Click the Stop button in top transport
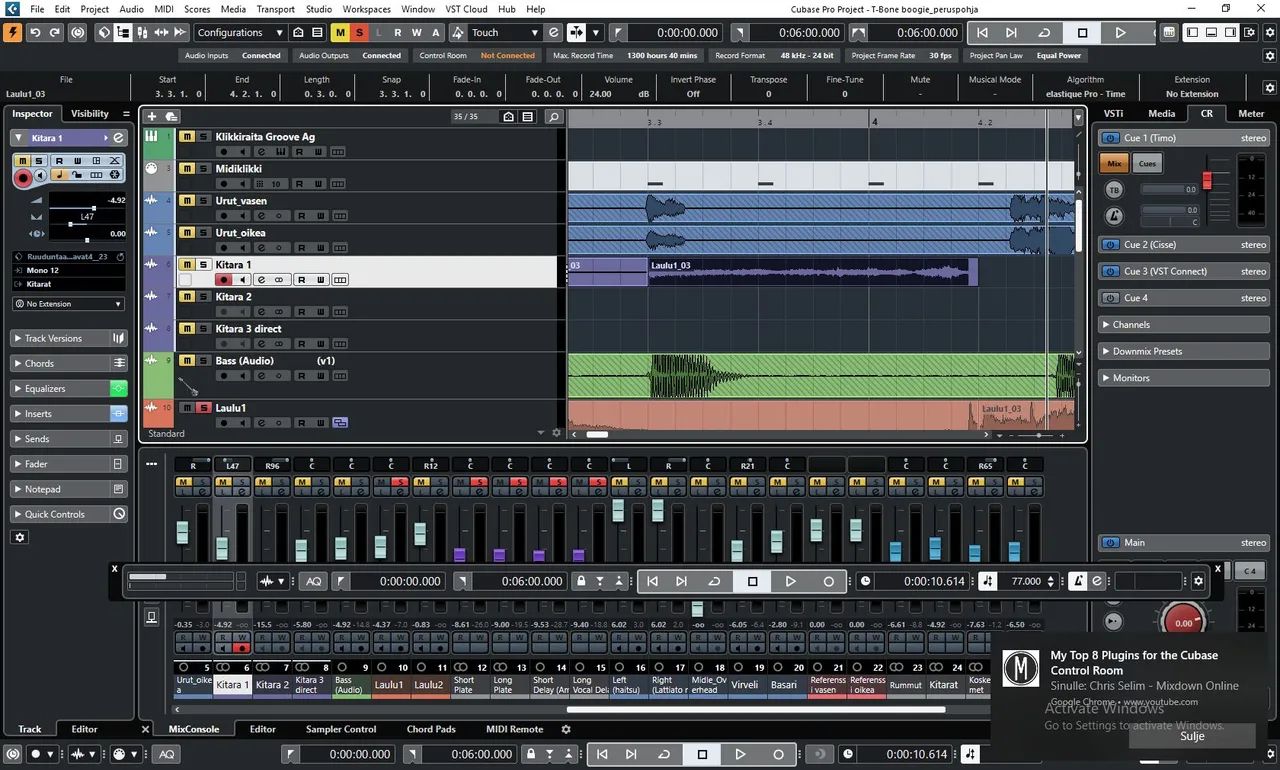This screenshot has height=770, width=1280. point(1082,33)
